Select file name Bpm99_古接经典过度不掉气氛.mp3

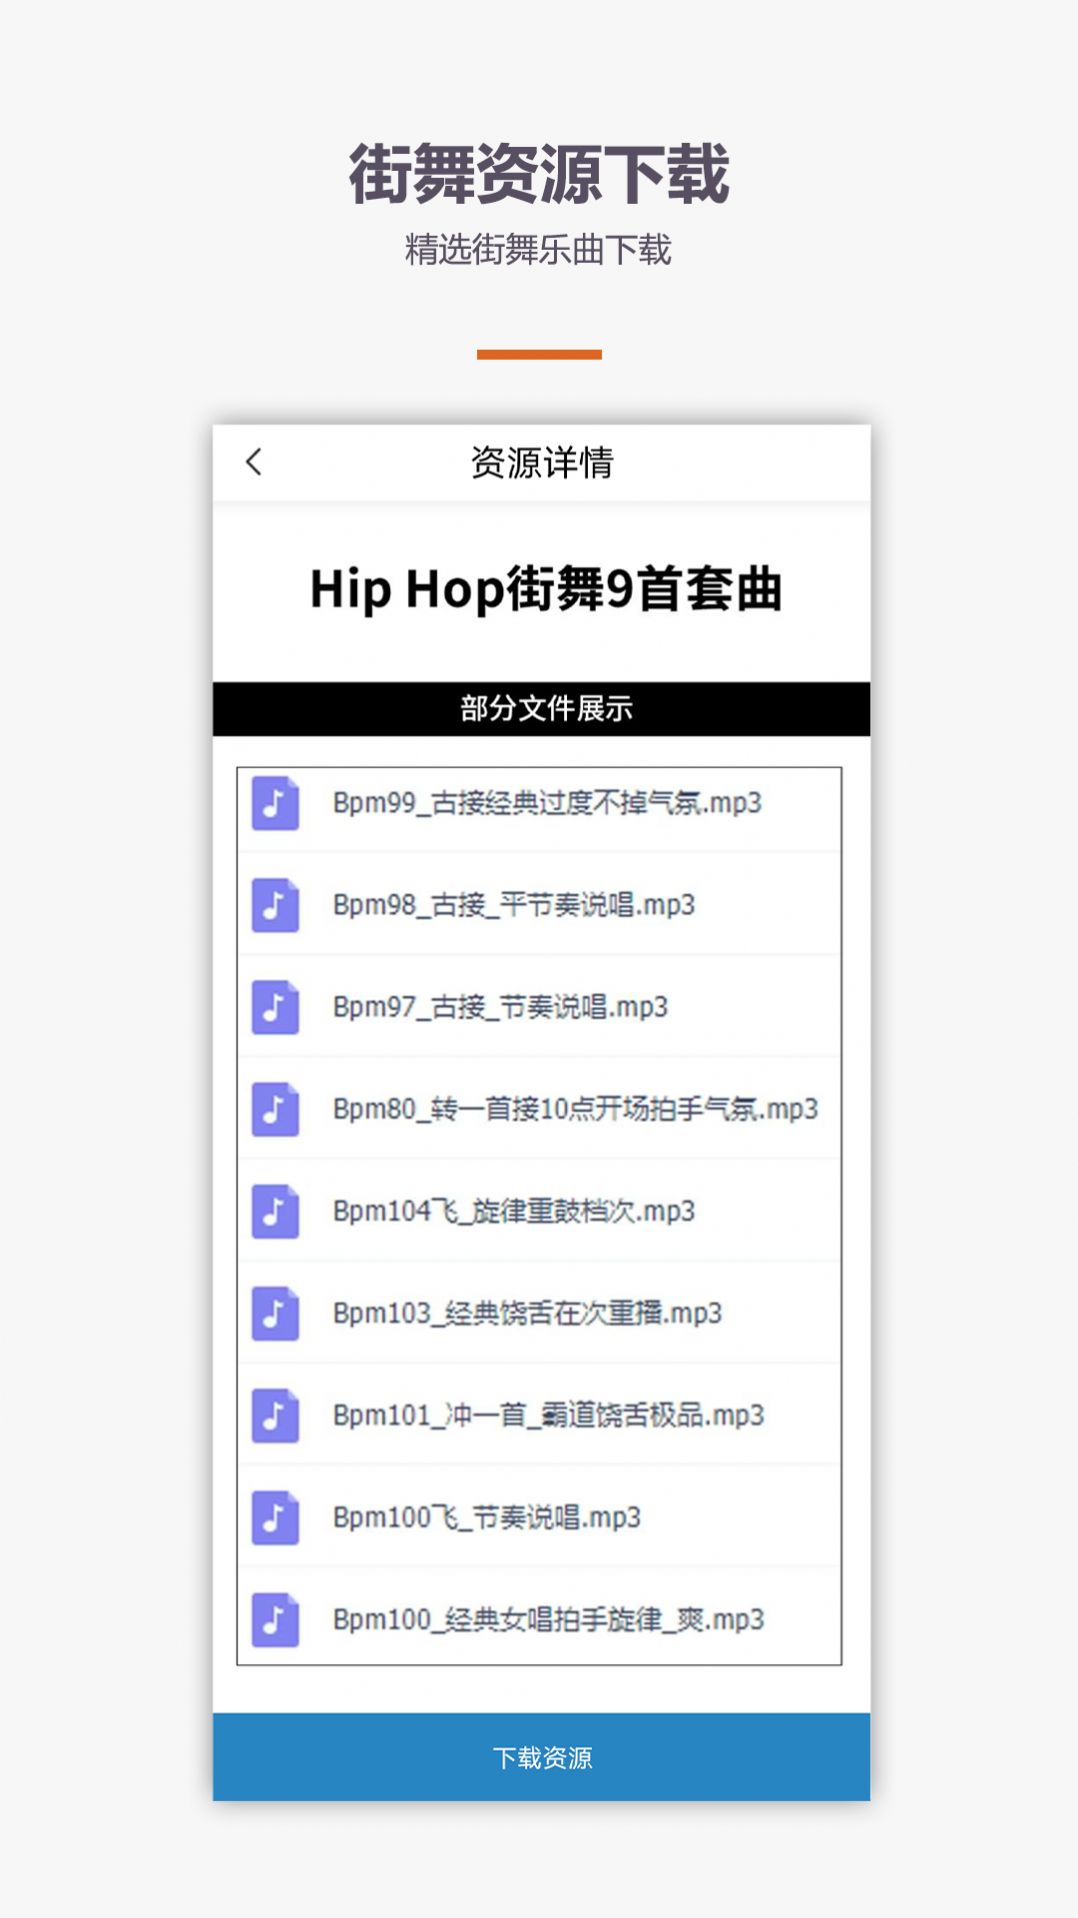click(x=547, y=803)
